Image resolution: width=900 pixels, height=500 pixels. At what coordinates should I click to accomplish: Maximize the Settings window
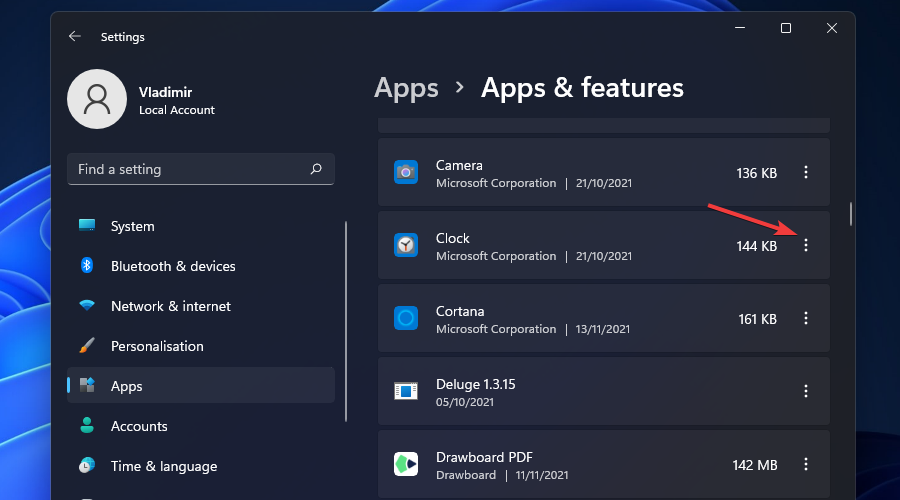click(x=786, y=28)
